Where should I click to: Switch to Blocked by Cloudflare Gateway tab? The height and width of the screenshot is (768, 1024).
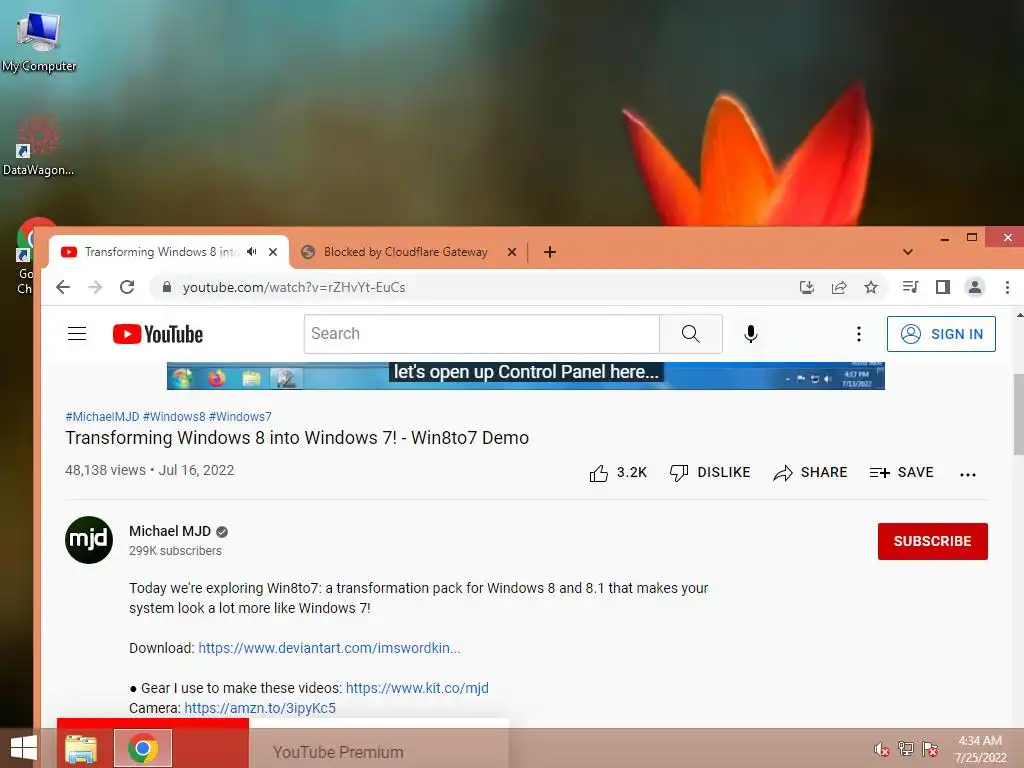tap(409, 252)
